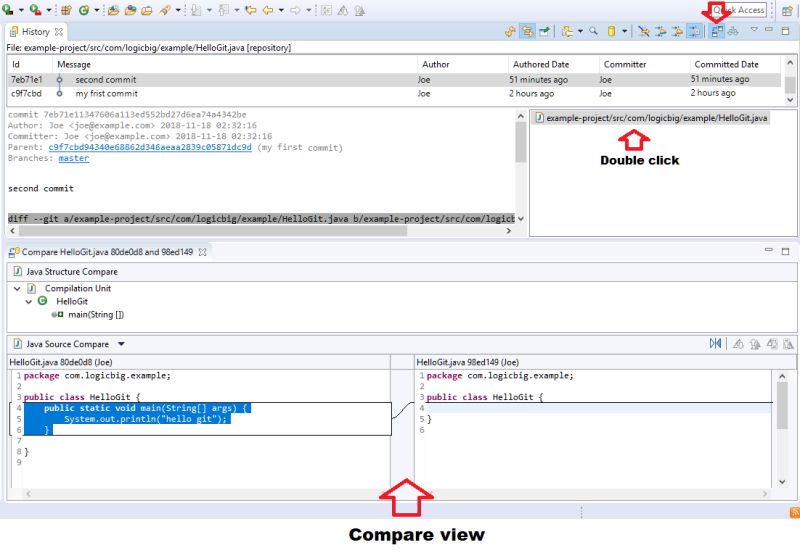Click the Back navigation yellow arrow
This screenshot has width=800, height=553.
pyautogui.click(x=268, y=10)
